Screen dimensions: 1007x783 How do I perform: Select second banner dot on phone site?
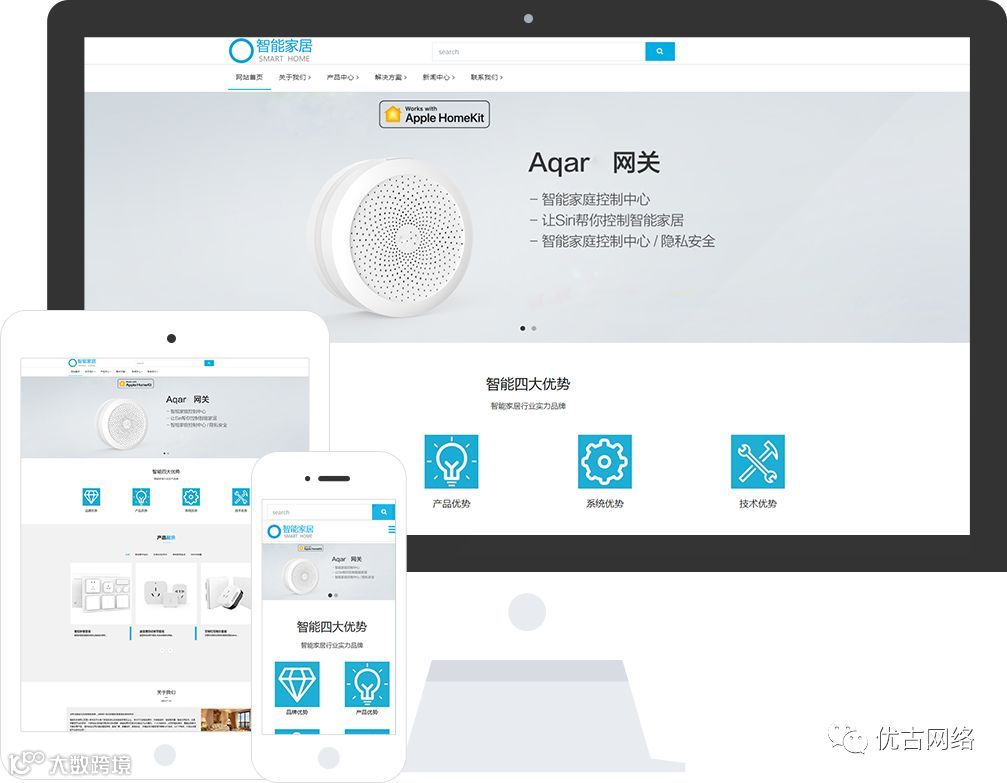(336, 595)
